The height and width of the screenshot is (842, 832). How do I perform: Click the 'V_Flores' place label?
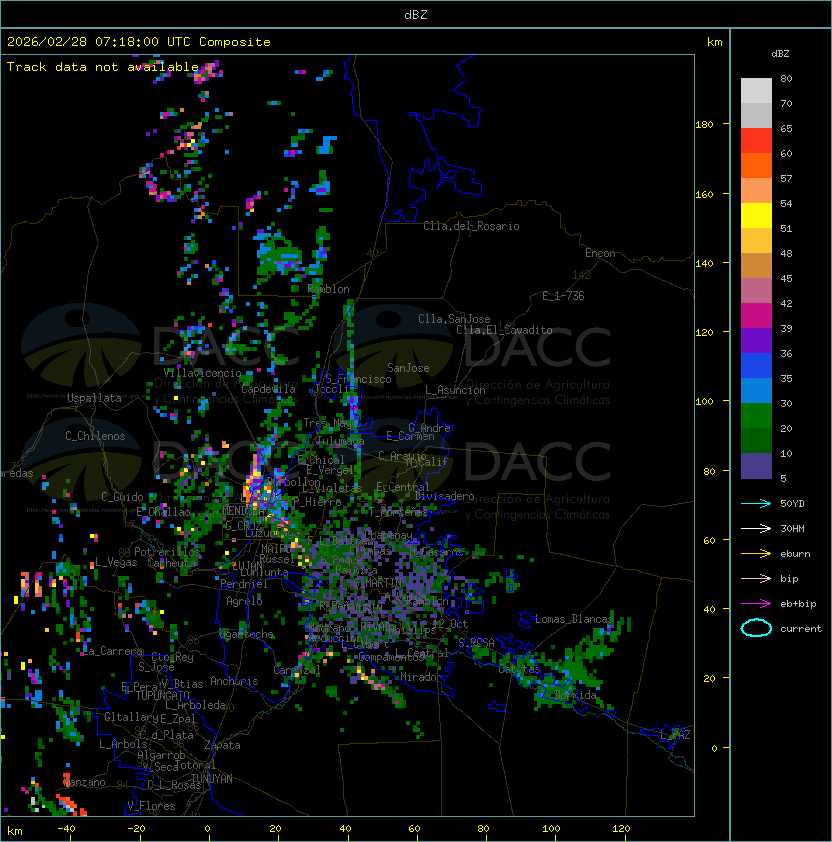pos(151,806)
